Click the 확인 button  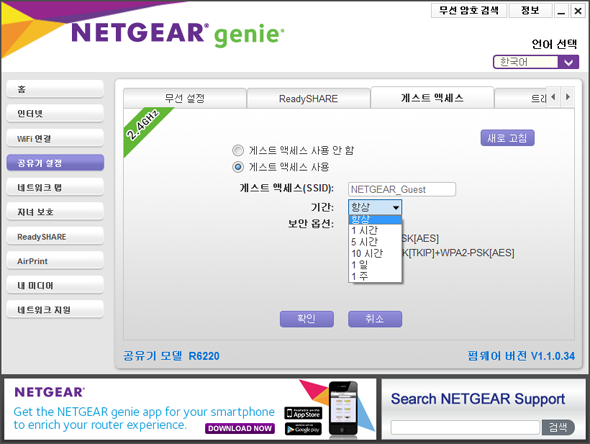[x=307, y=319]
